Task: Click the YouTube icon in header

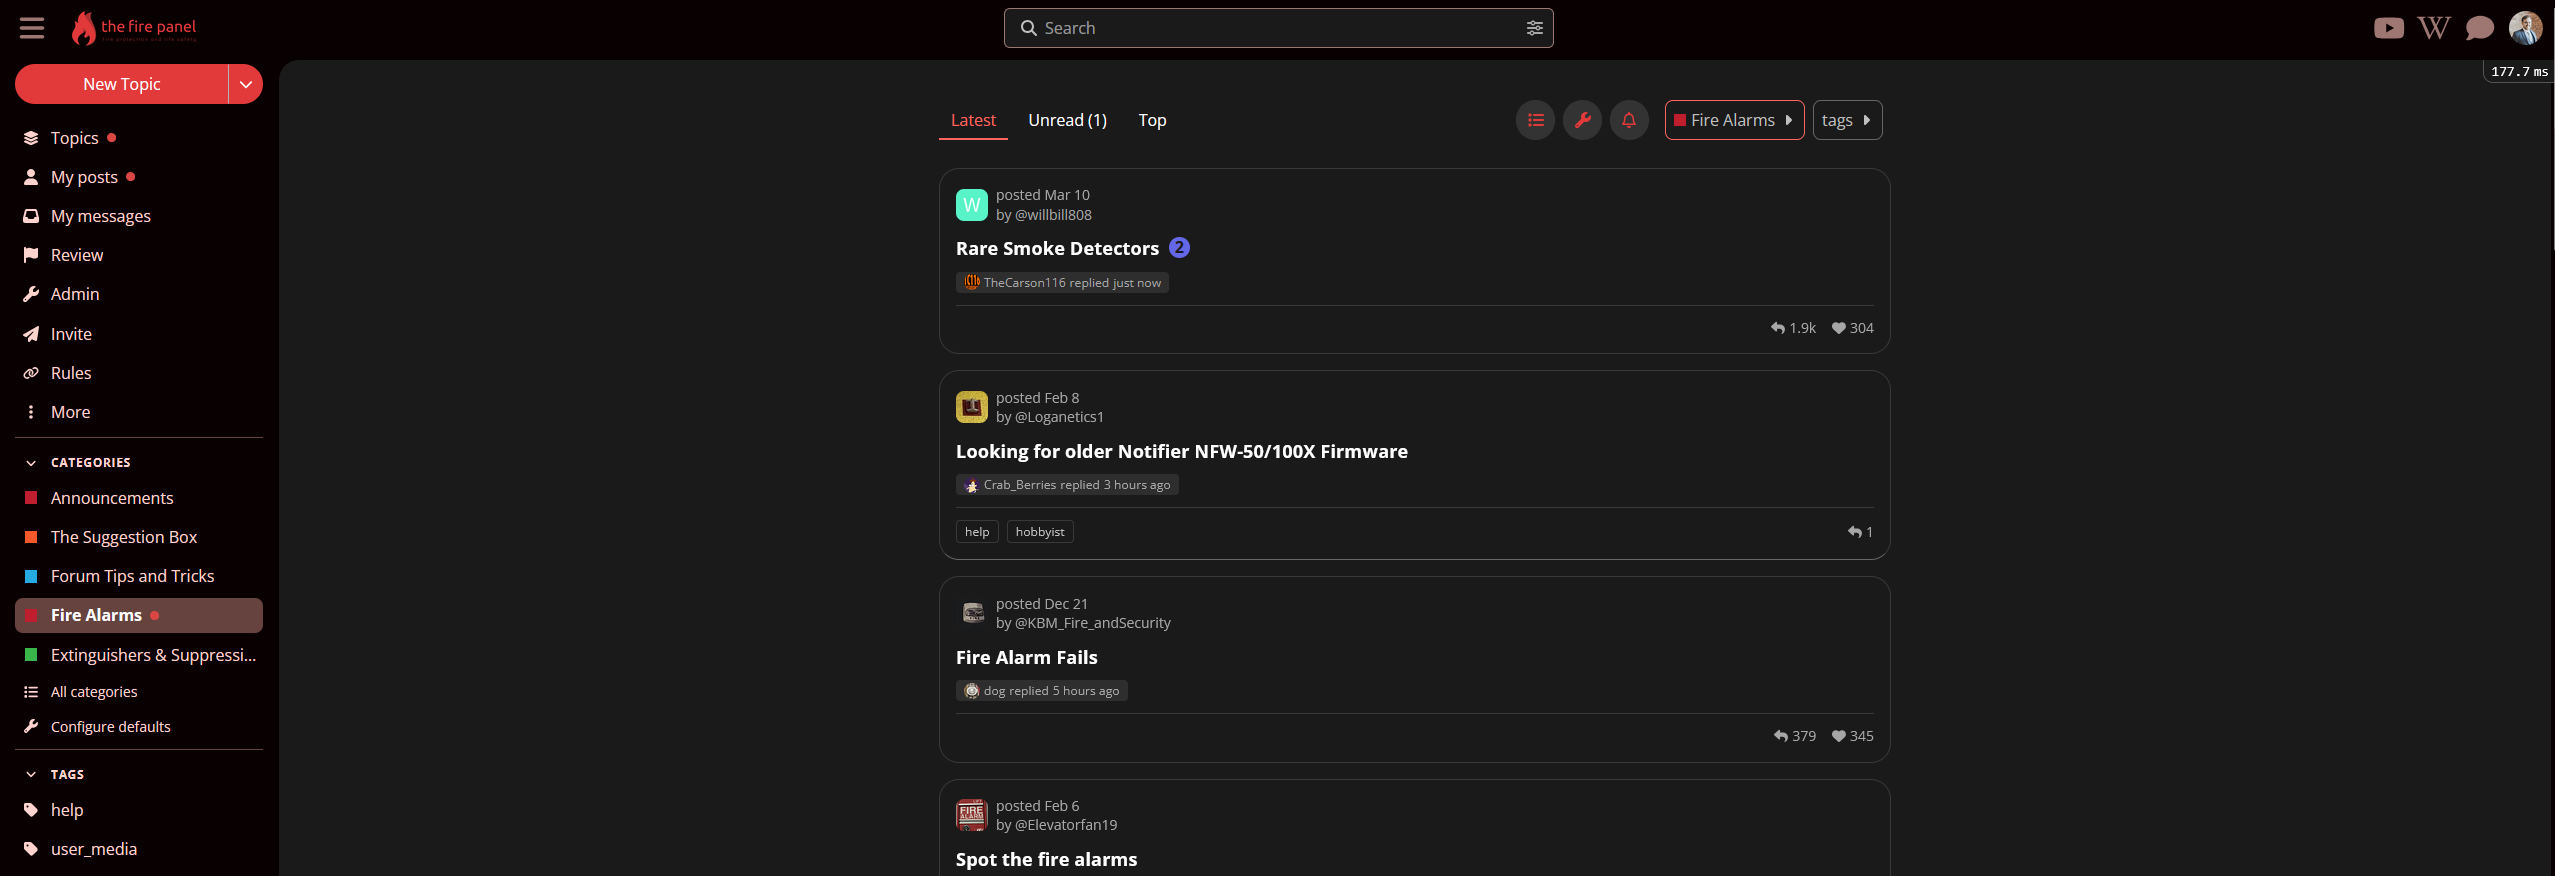Action: (2388, 28)
